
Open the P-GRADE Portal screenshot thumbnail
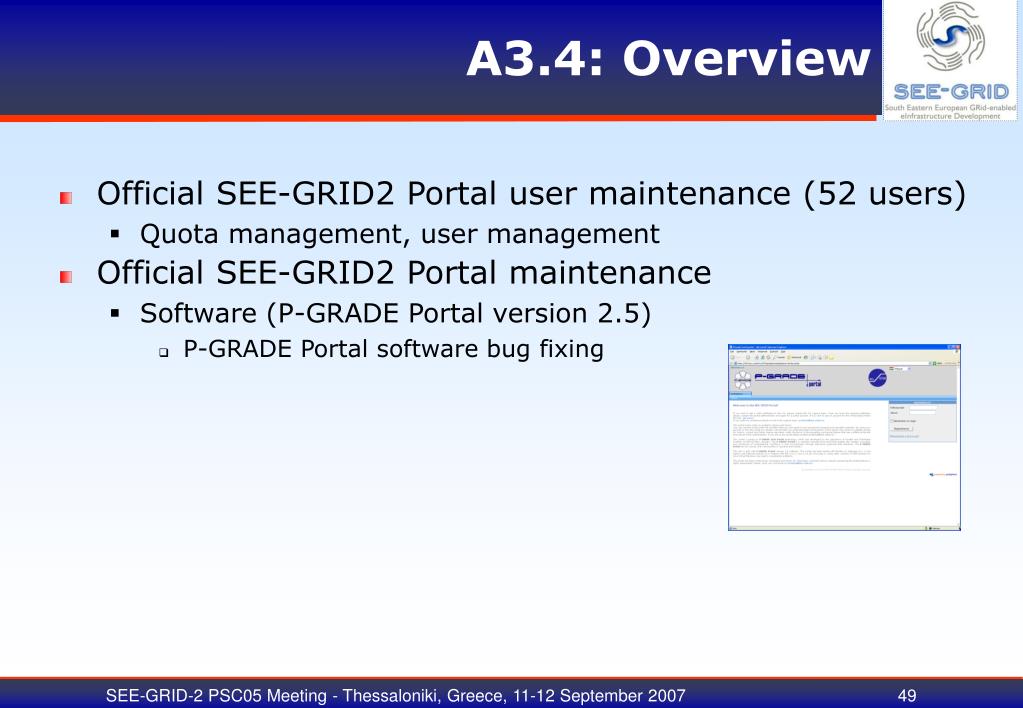(844, 437)
